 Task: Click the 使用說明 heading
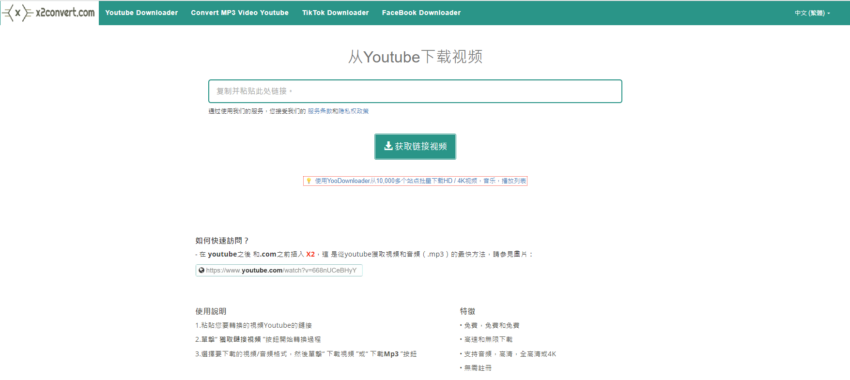tap(211, 312)
